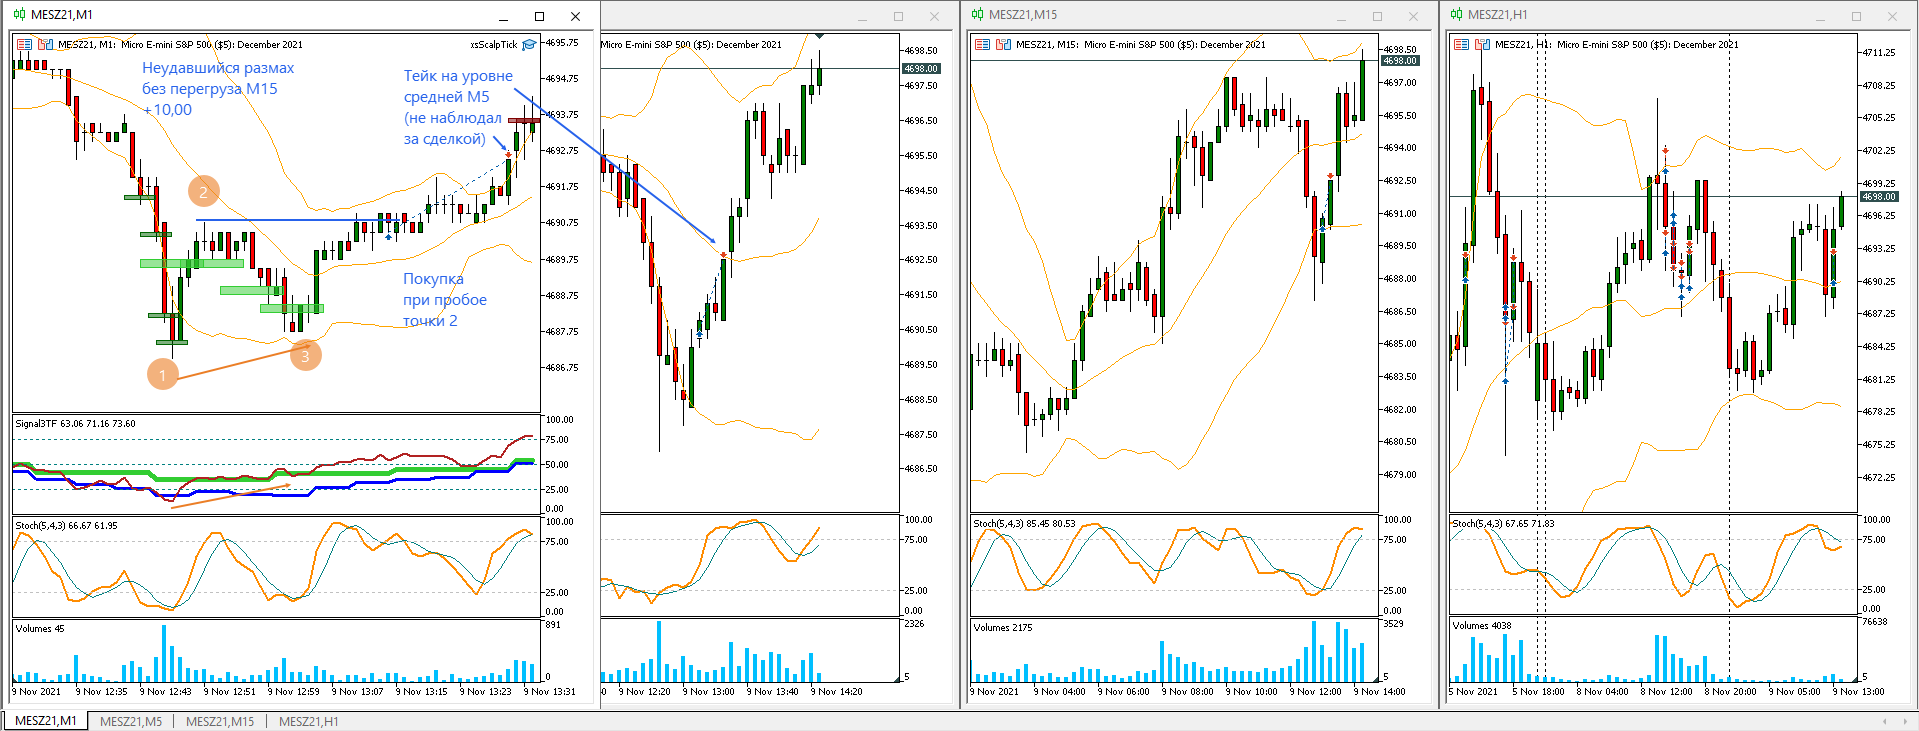Select Stoch(5,4,3) 85.45 80.53 label in M15 chart
1919x731 pixels.
1025,524
